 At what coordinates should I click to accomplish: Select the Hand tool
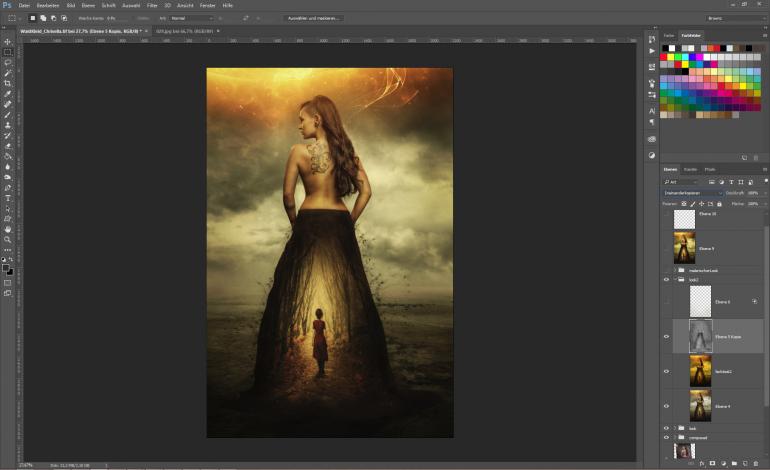(8, 229)
